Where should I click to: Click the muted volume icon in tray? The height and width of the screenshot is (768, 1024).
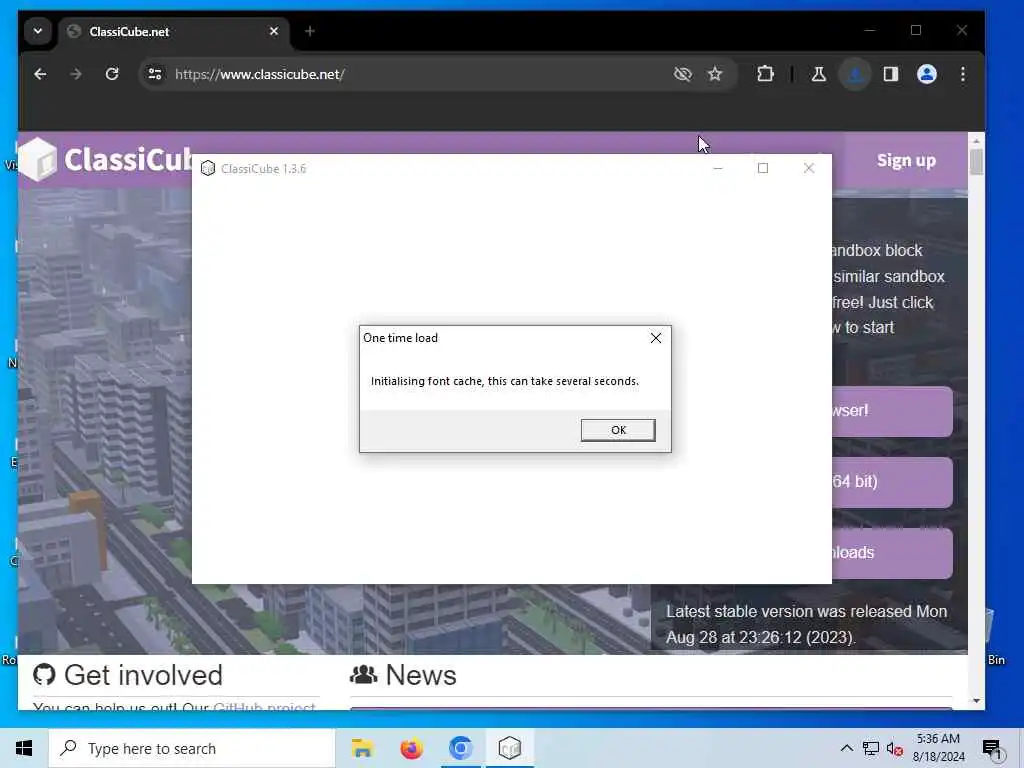[x=895, y=749]
